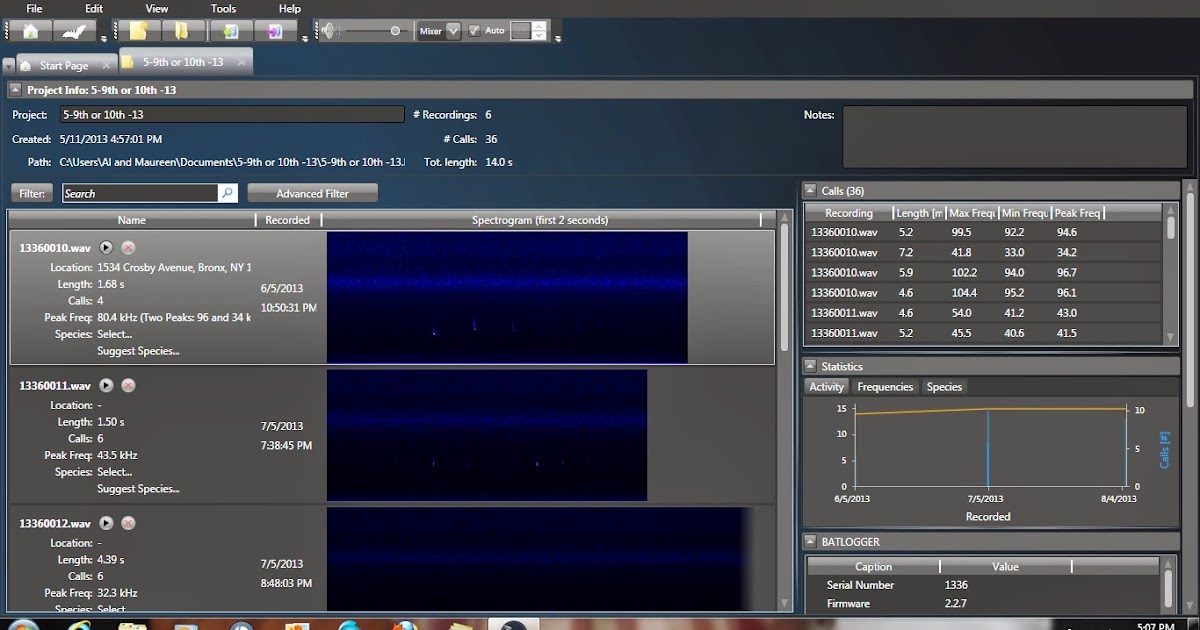This screenshot has height=630, width=1200.
Task: Open the Advanced Filter
Action: point(312,192)
